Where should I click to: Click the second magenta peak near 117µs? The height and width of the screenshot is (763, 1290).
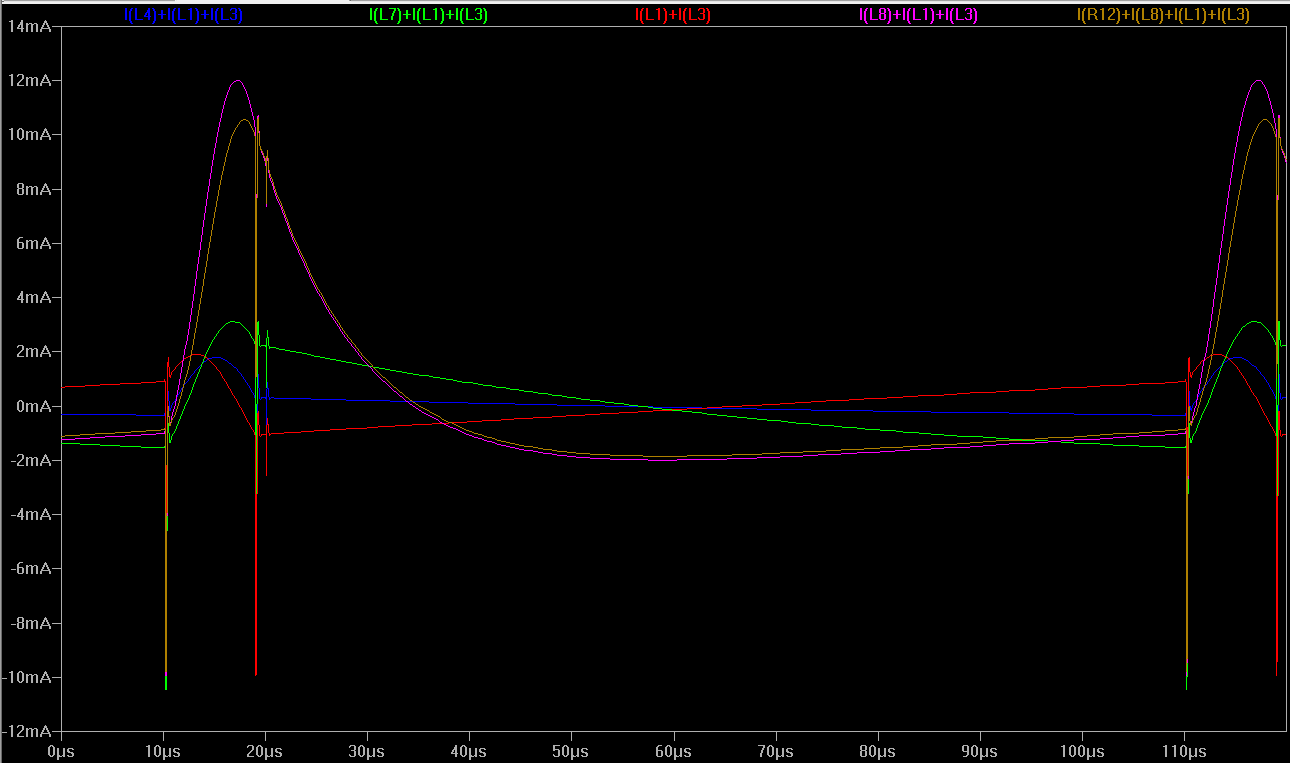(x=1257, y=81)
